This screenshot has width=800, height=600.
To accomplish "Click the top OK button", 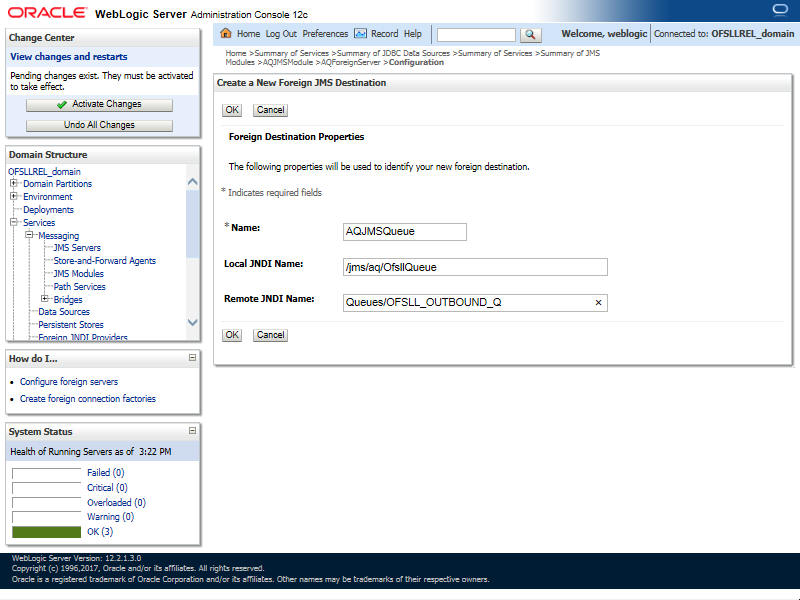I will [x=232, y=110].
